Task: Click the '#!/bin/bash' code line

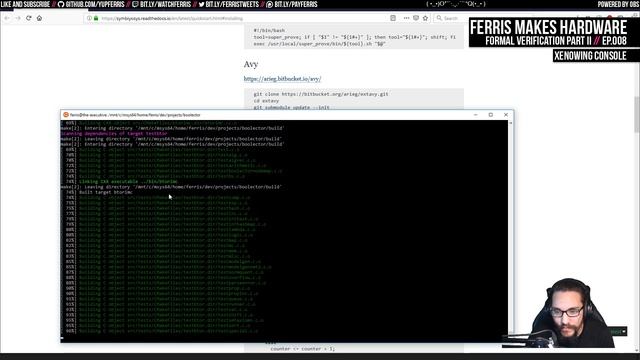Action: [269, 30]
